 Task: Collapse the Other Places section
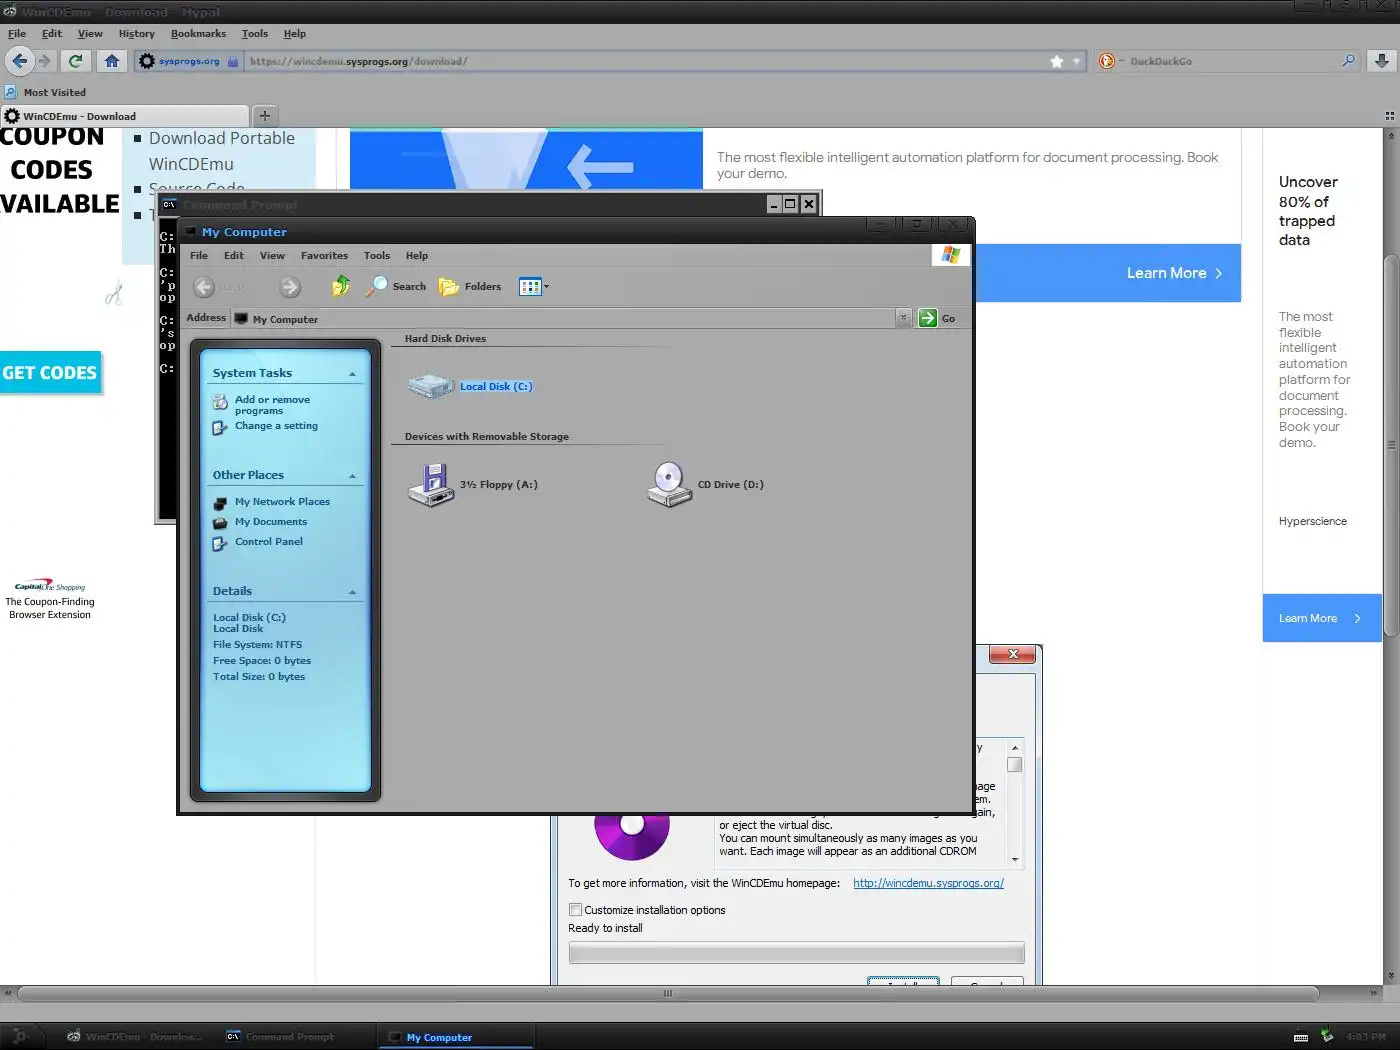352,476
